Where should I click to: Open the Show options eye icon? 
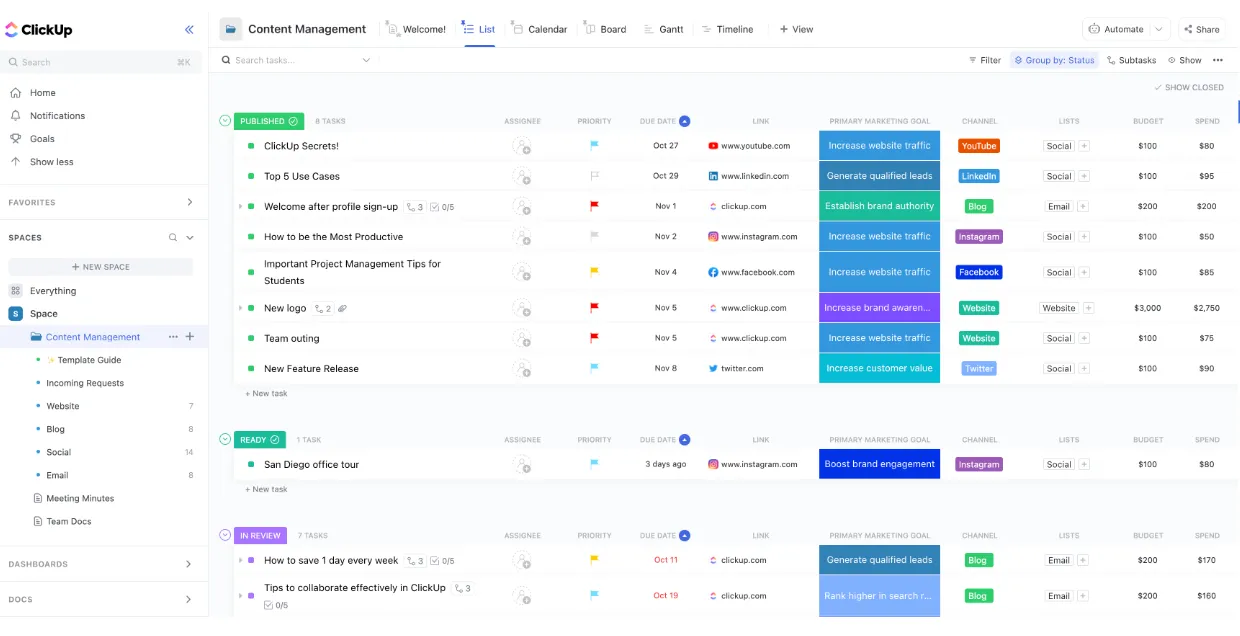pos(1185,60)
